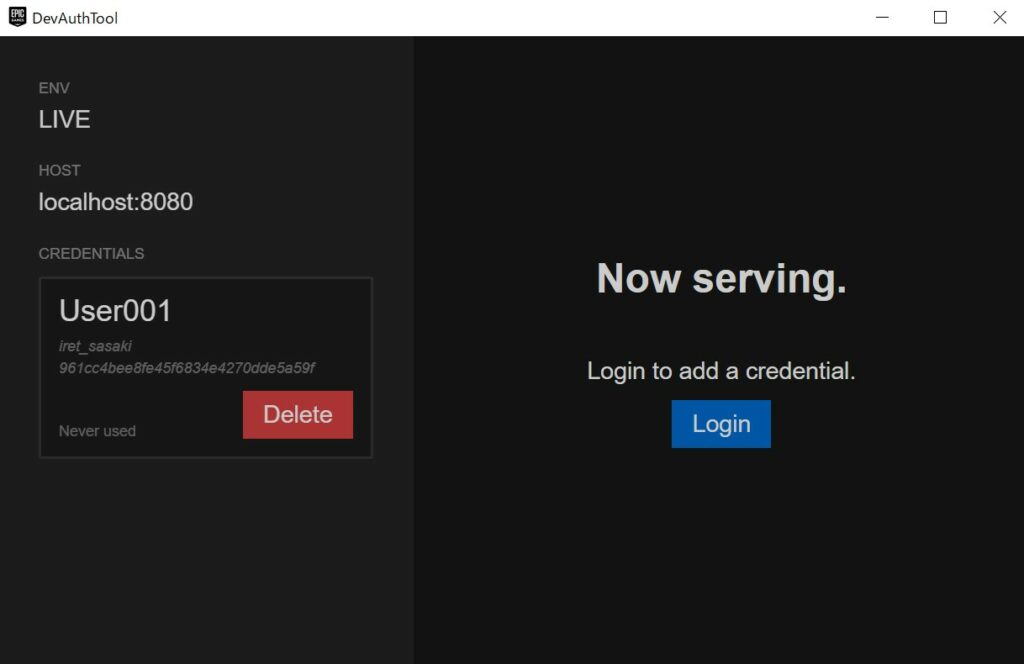Viewport: 1024px width, 664px height.
Task: Close the DevAuthTool window
Action: click(999, 17)
